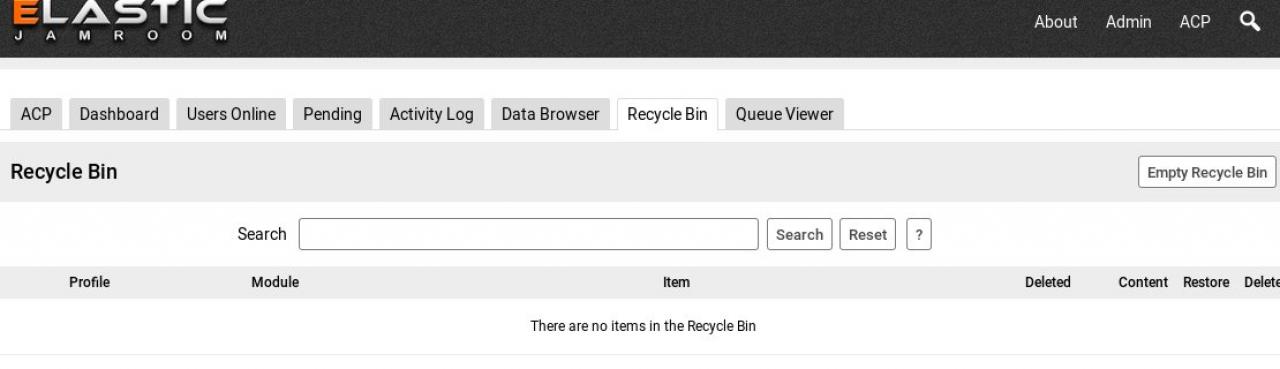Switch to the Queue Viewer tab
Screen dimensions: 1280x369
[784, 114]
